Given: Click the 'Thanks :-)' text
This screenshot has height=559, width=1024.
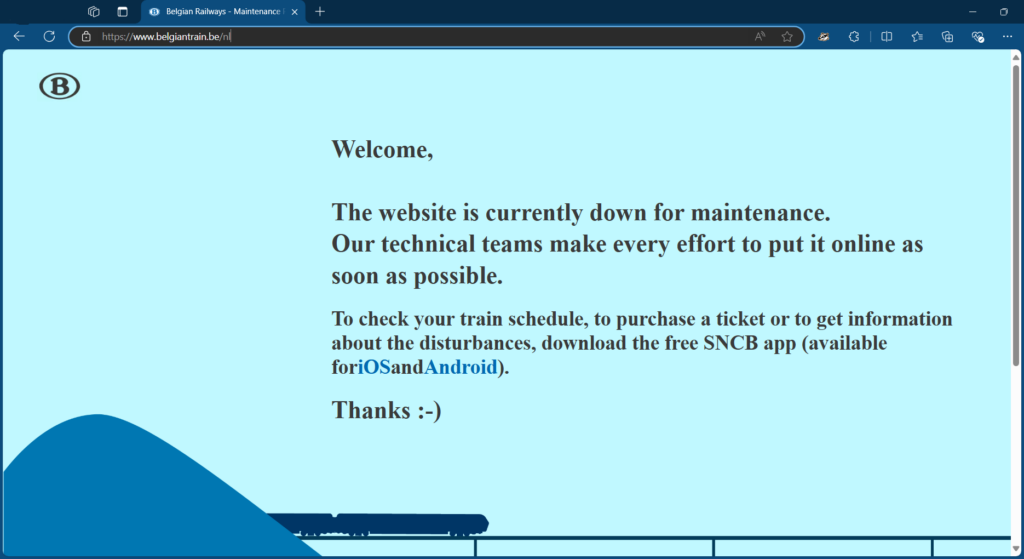Looking at the screenshot, I should tap(387, 410).
